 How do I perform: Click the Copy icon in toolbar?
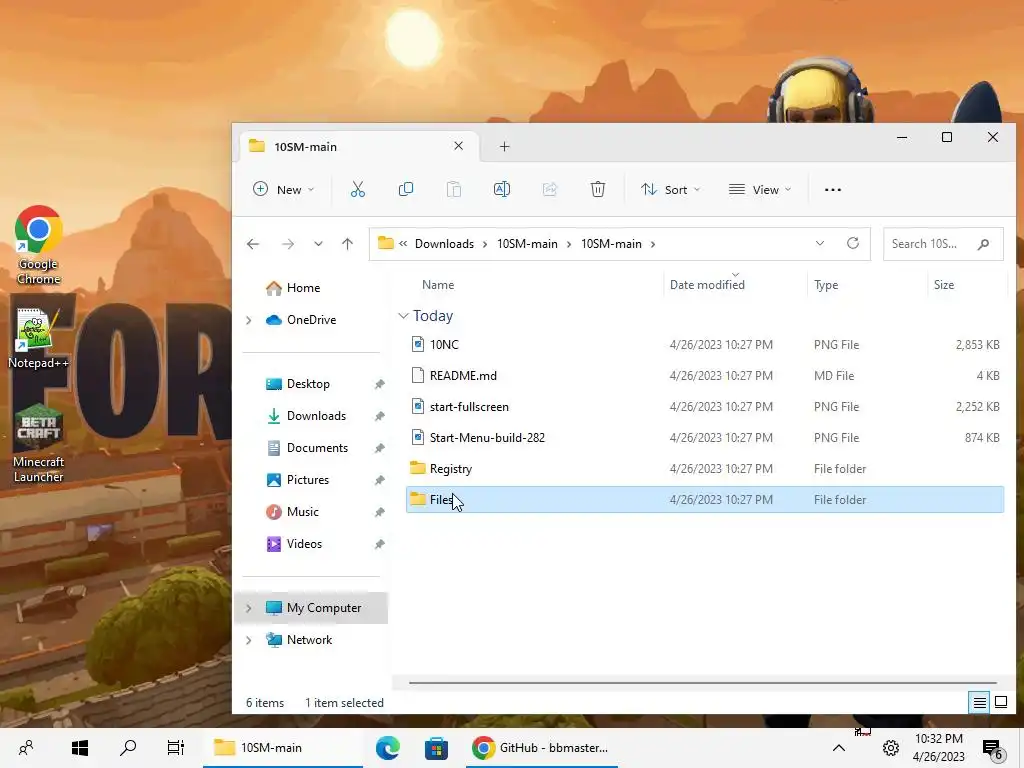pyautogui.click(x=406, y=189)
